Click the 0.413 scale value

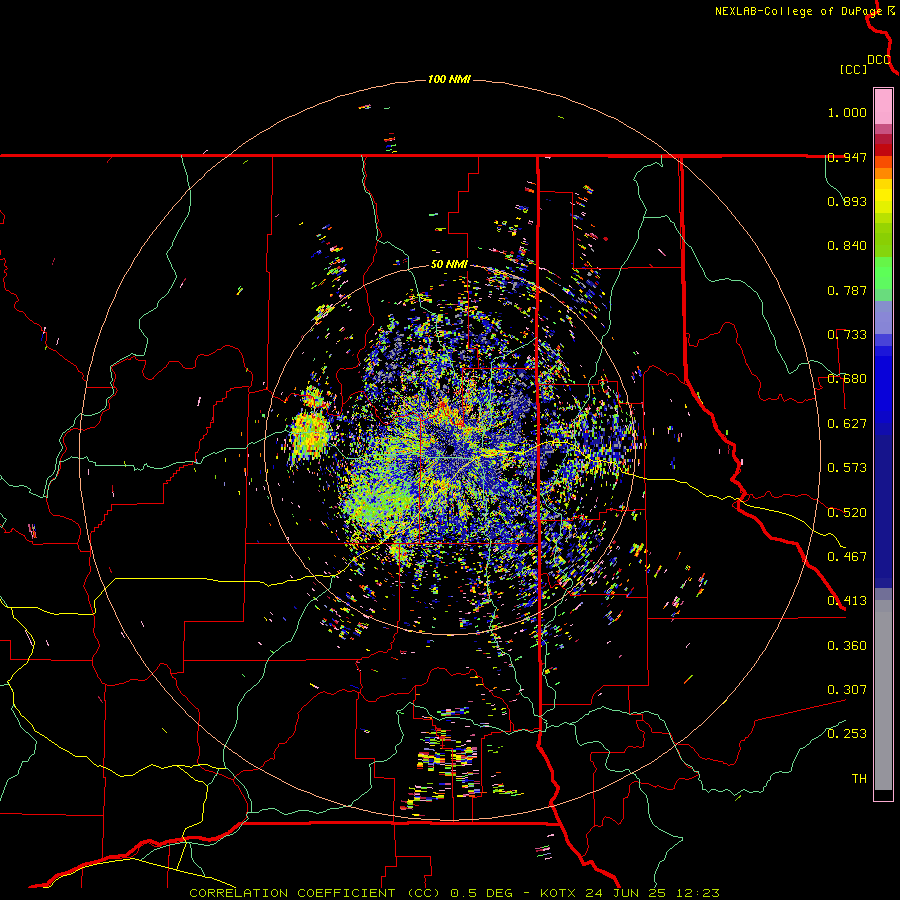847,601
